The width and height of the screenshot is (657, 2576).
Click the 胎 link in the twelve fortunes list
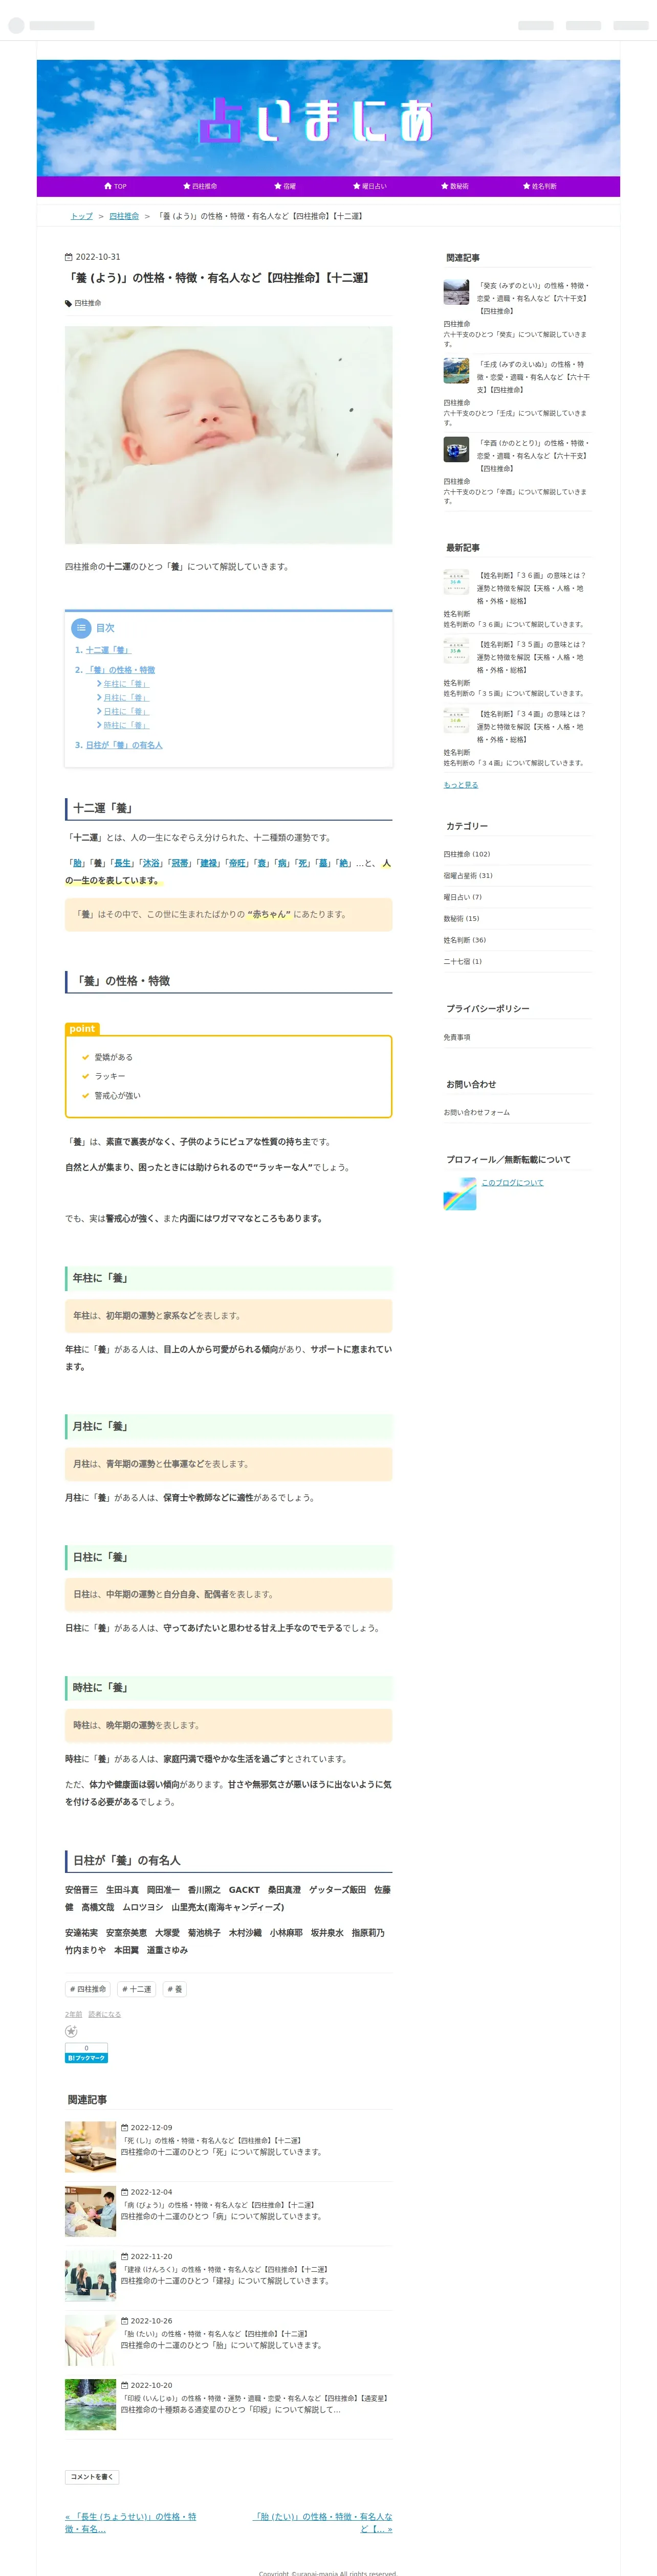point(77,863)
